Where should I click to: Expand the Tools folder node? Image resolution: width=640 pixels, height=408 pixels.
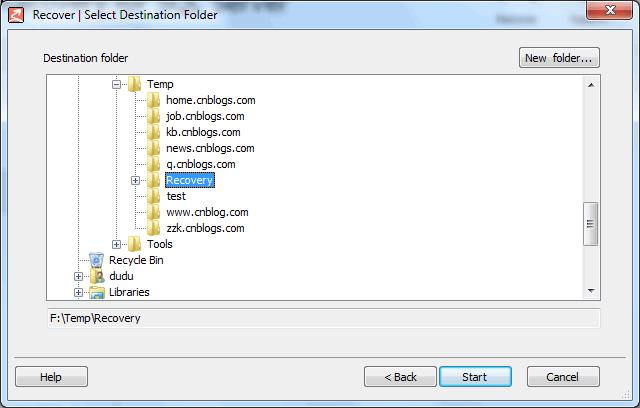[117, 244]
